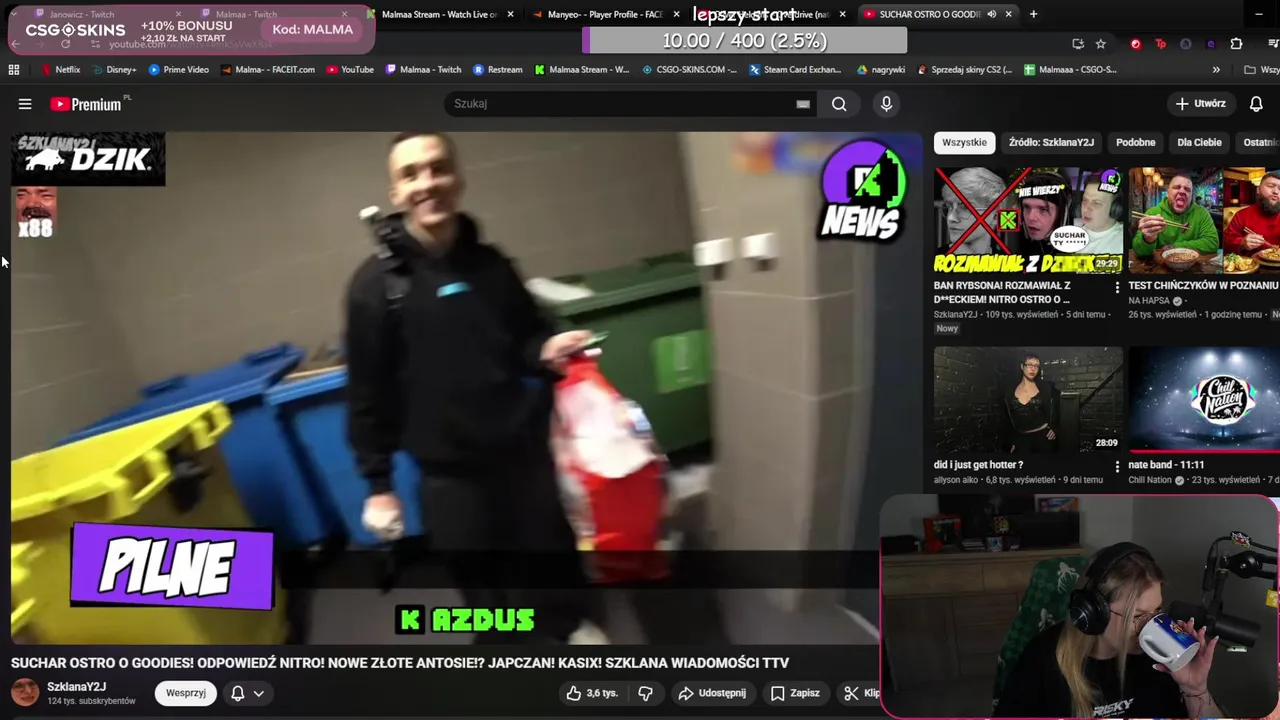The image size is (1280, 720).
Task: Open the SzklanaY2J channel avatar
Action: tap(25, 692)
